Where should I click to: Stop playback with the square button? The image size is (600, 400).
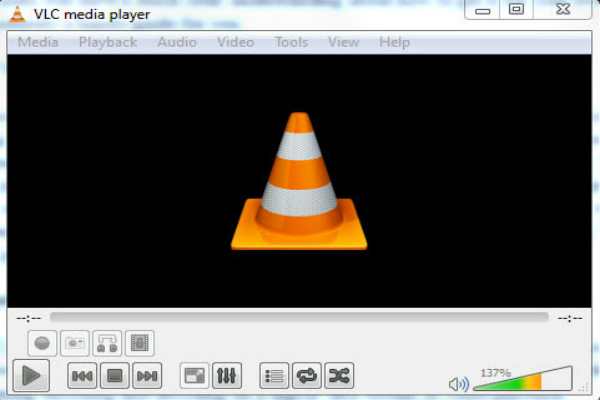click(x=114, y=376)
